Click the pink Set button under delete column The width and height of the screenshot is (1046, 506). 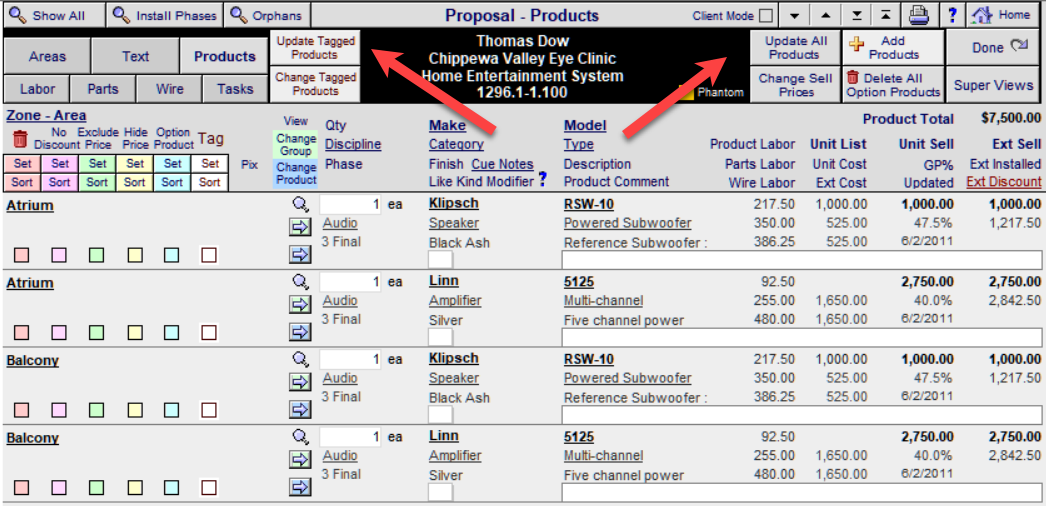22,163
